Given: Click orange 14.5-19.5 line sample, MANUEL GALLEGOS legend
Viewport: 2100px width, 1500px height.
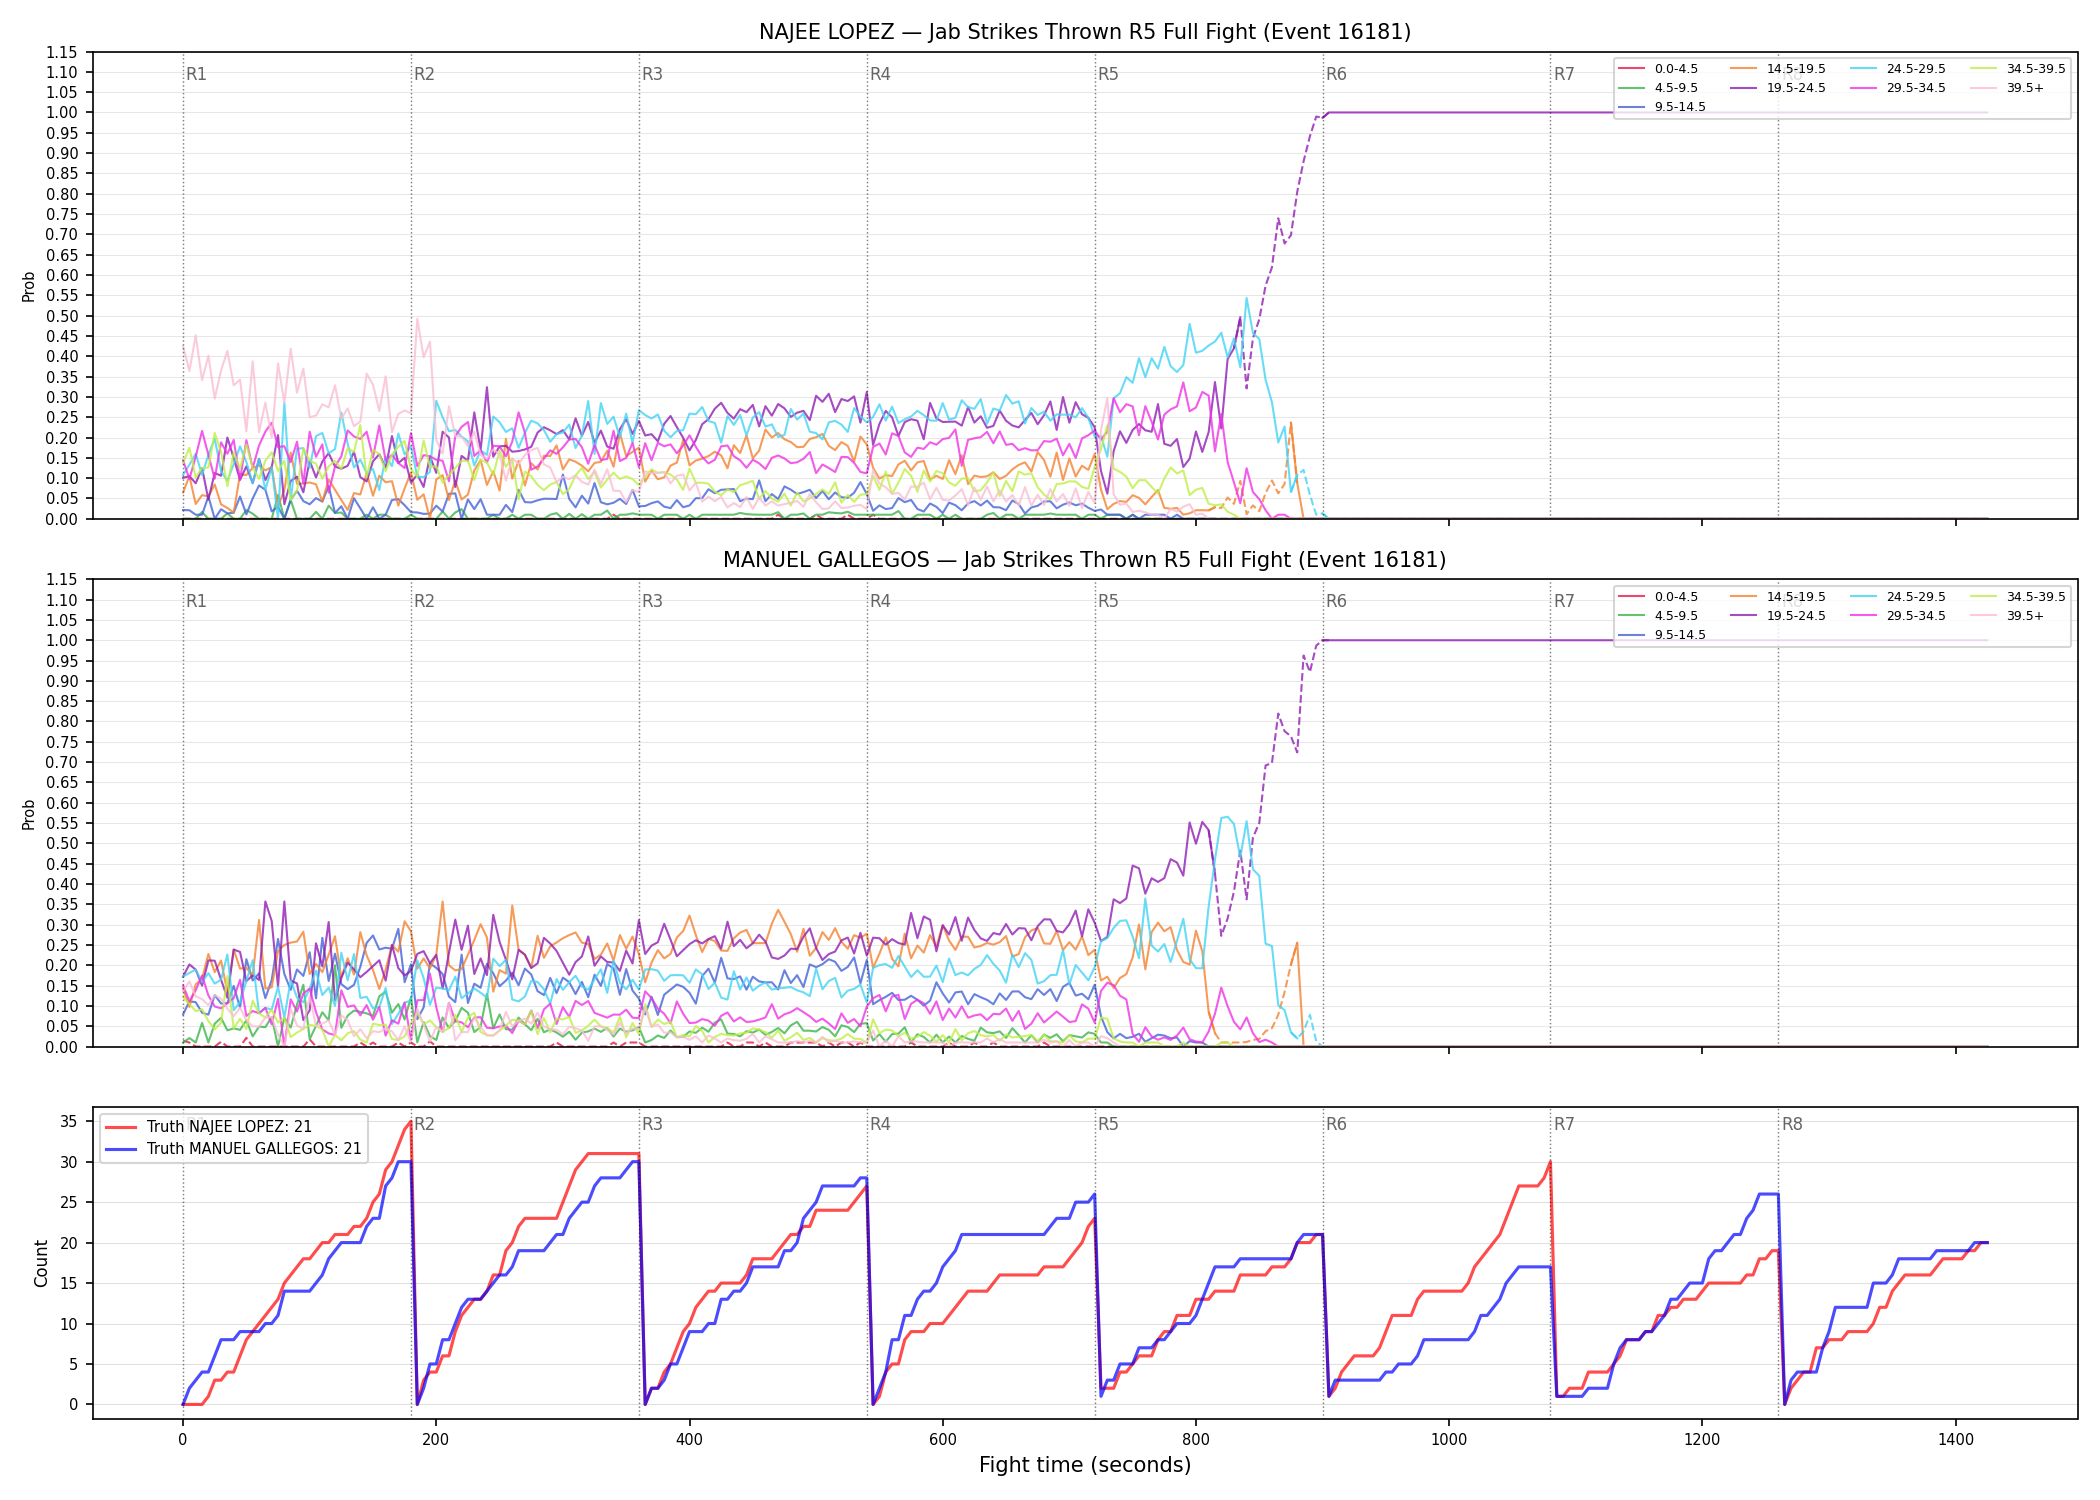Looking at the screenshot, I should pos(1743,597).
